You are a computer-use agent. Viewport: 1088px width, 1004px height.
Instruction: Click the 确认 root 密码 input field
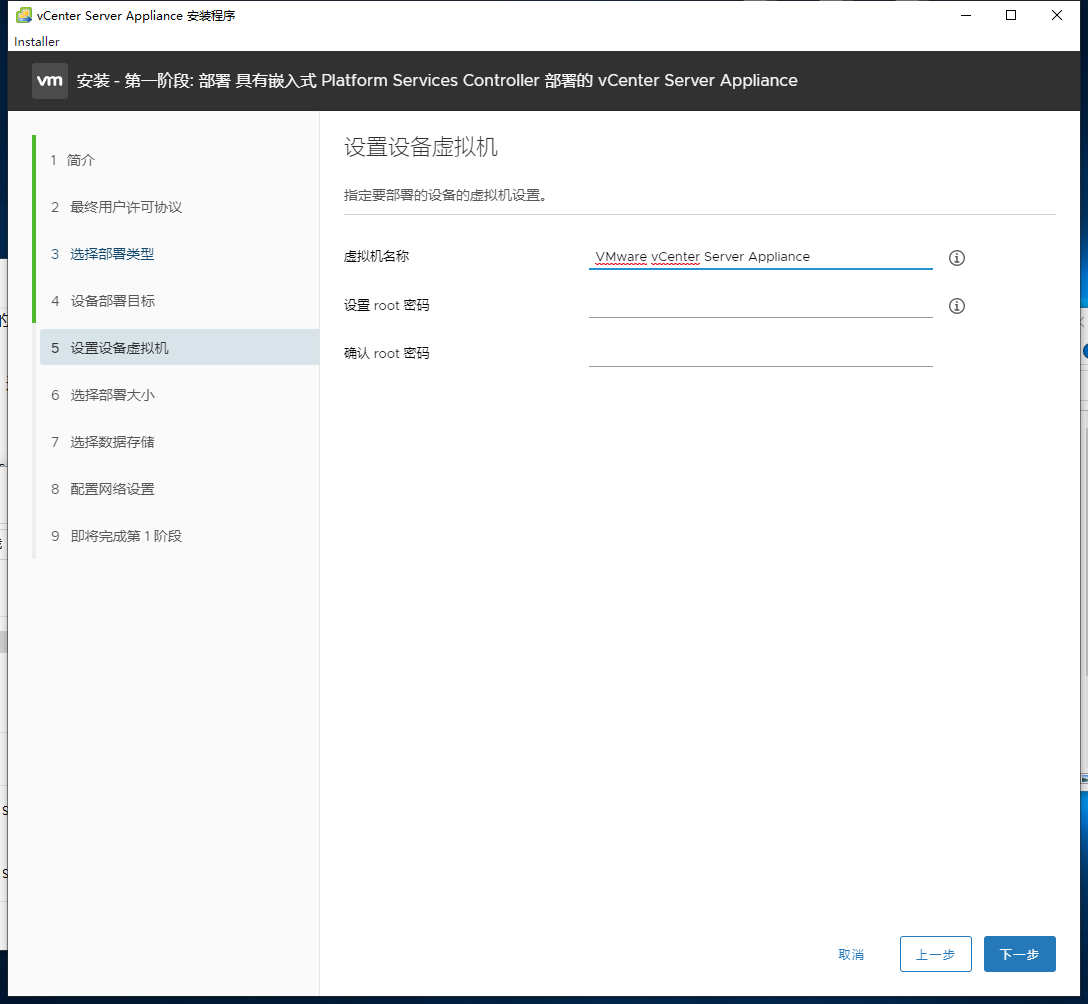tap(760, 354)
